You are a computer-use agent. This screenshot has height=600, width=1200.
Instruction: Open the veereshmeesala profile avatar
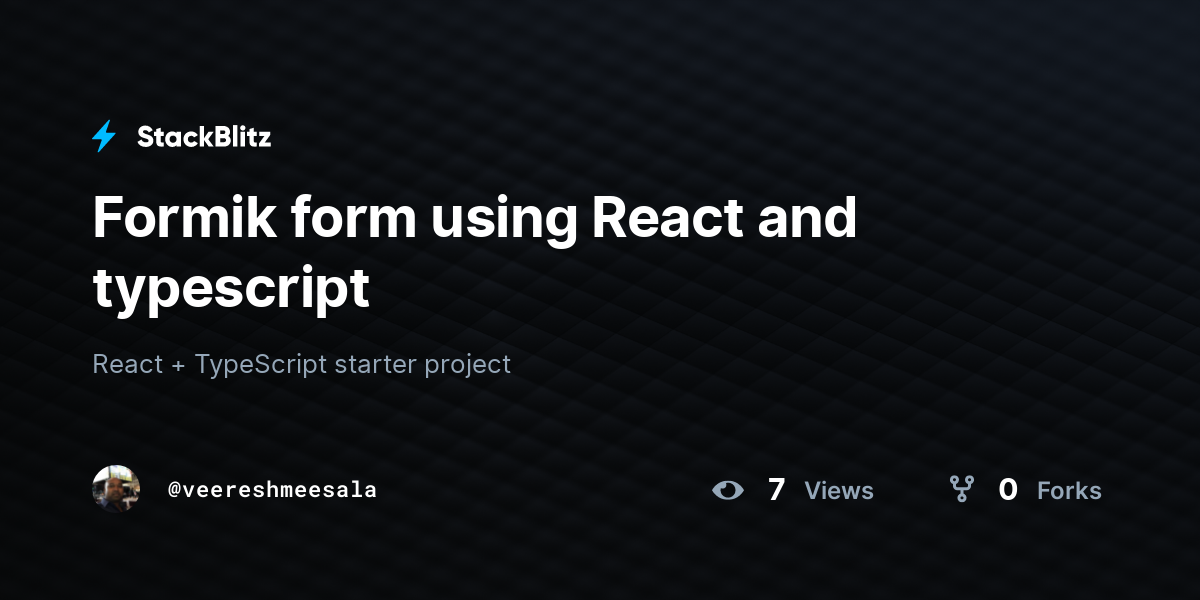click(x=116, y=489)
